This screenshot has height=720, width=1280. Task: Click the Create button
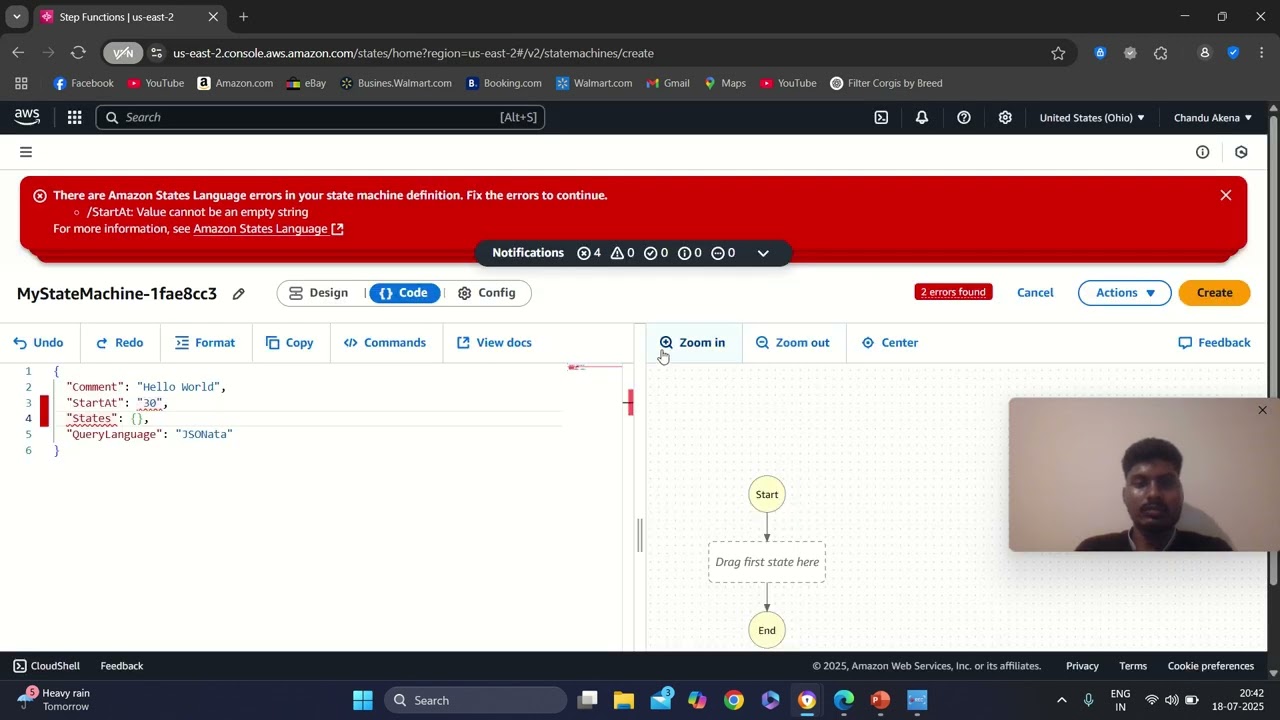click(x=1214, y=293)
